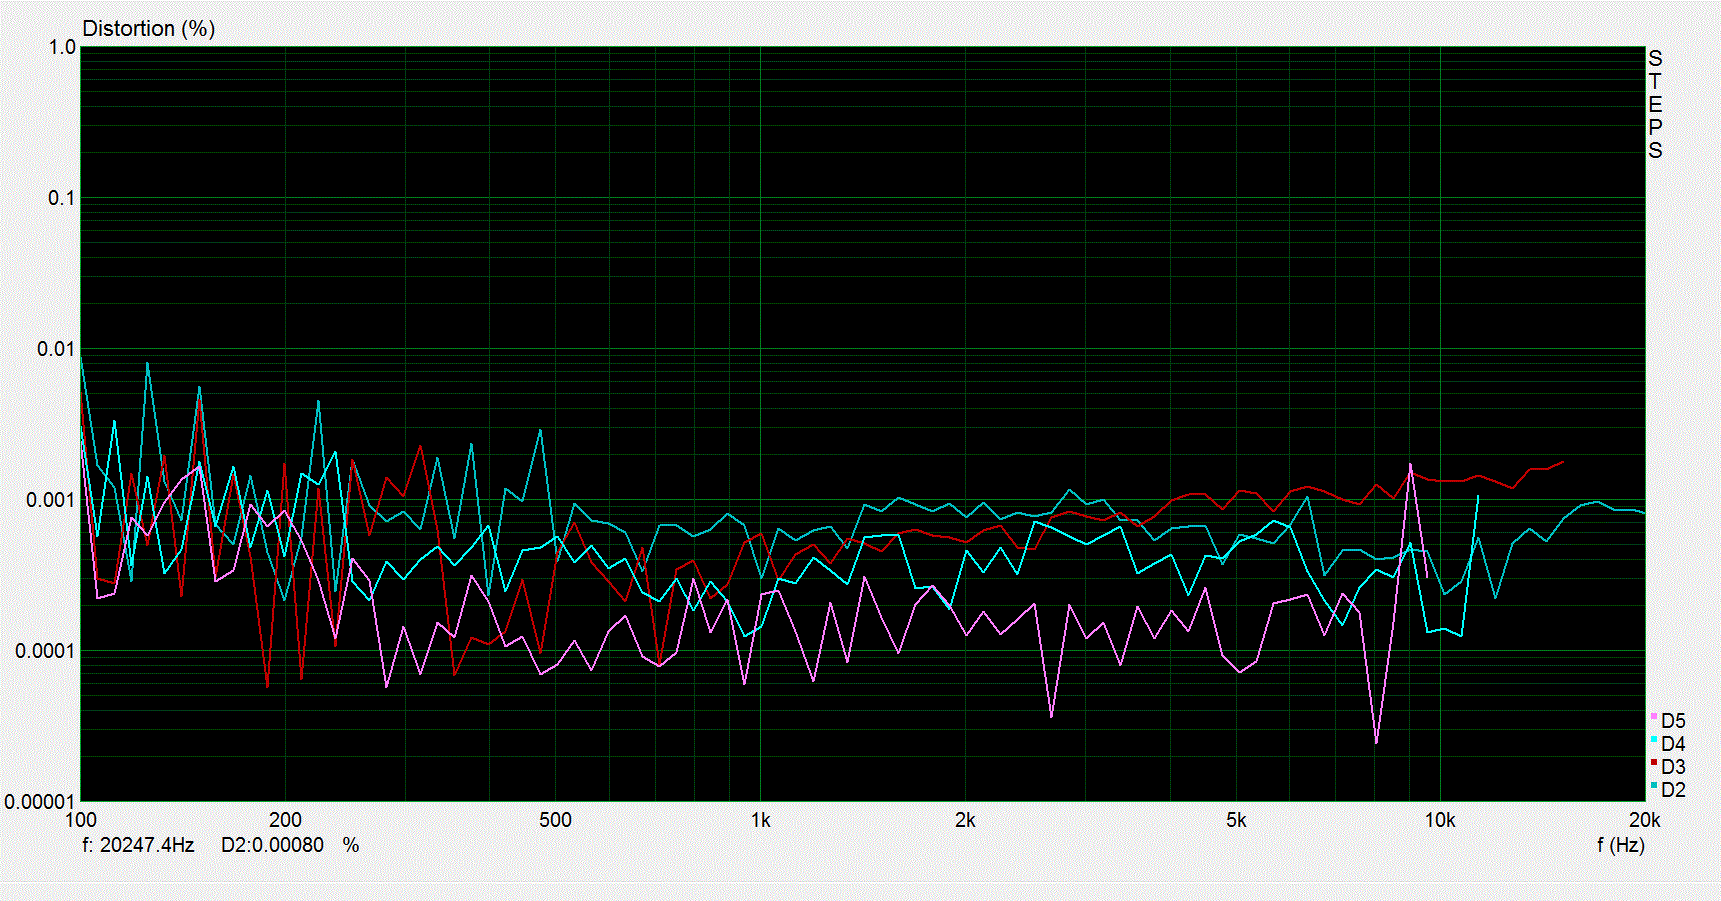Screen dimensions: 1721x901
Task: Click the teal D2 curve's endpoint at 20k
Action: click(x=1643, y=512)
